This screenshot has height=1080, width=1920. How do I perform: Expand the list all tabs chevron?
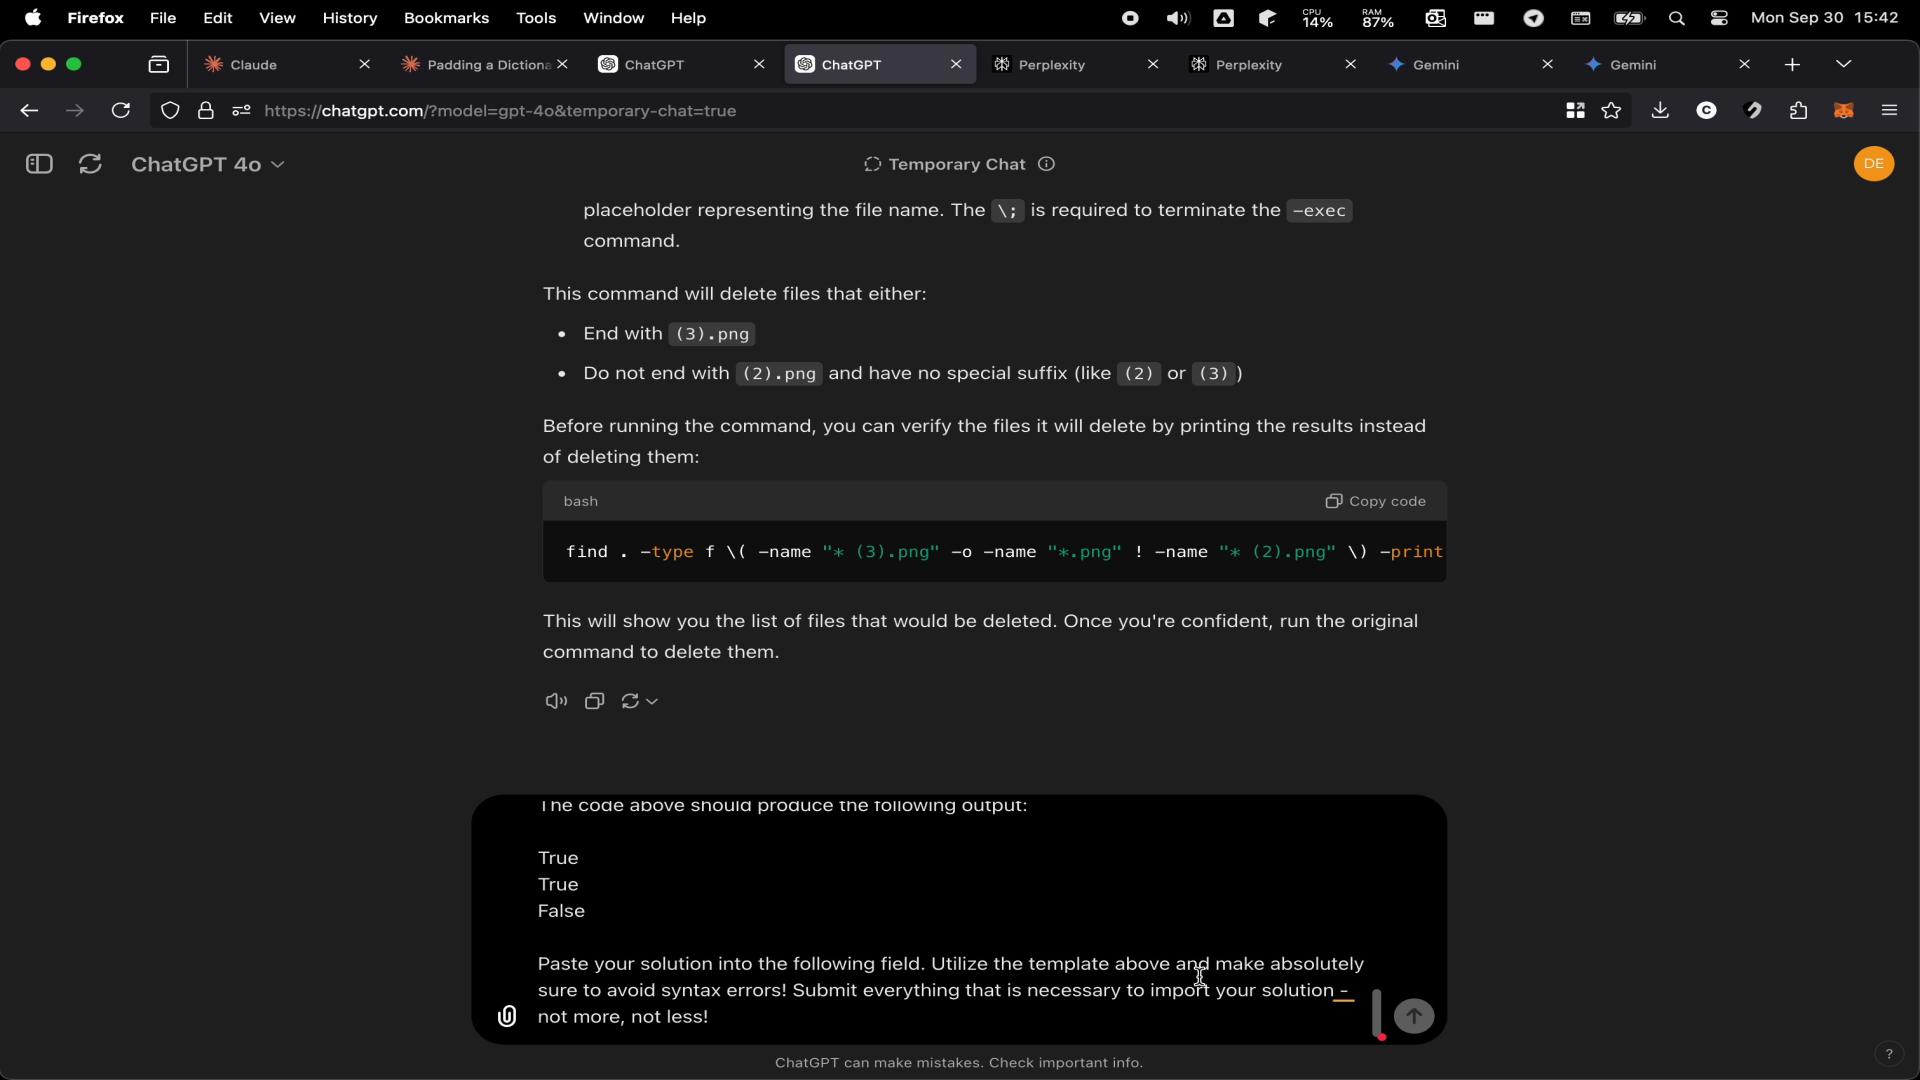[x=1844, y=65]
